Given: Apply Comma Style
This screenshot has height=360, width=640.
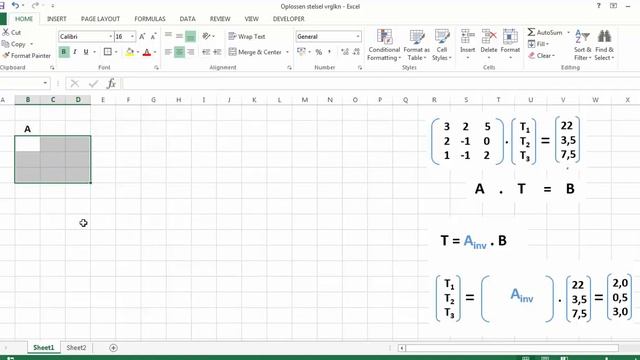Looking at the screenshot, I should [329, 52].
